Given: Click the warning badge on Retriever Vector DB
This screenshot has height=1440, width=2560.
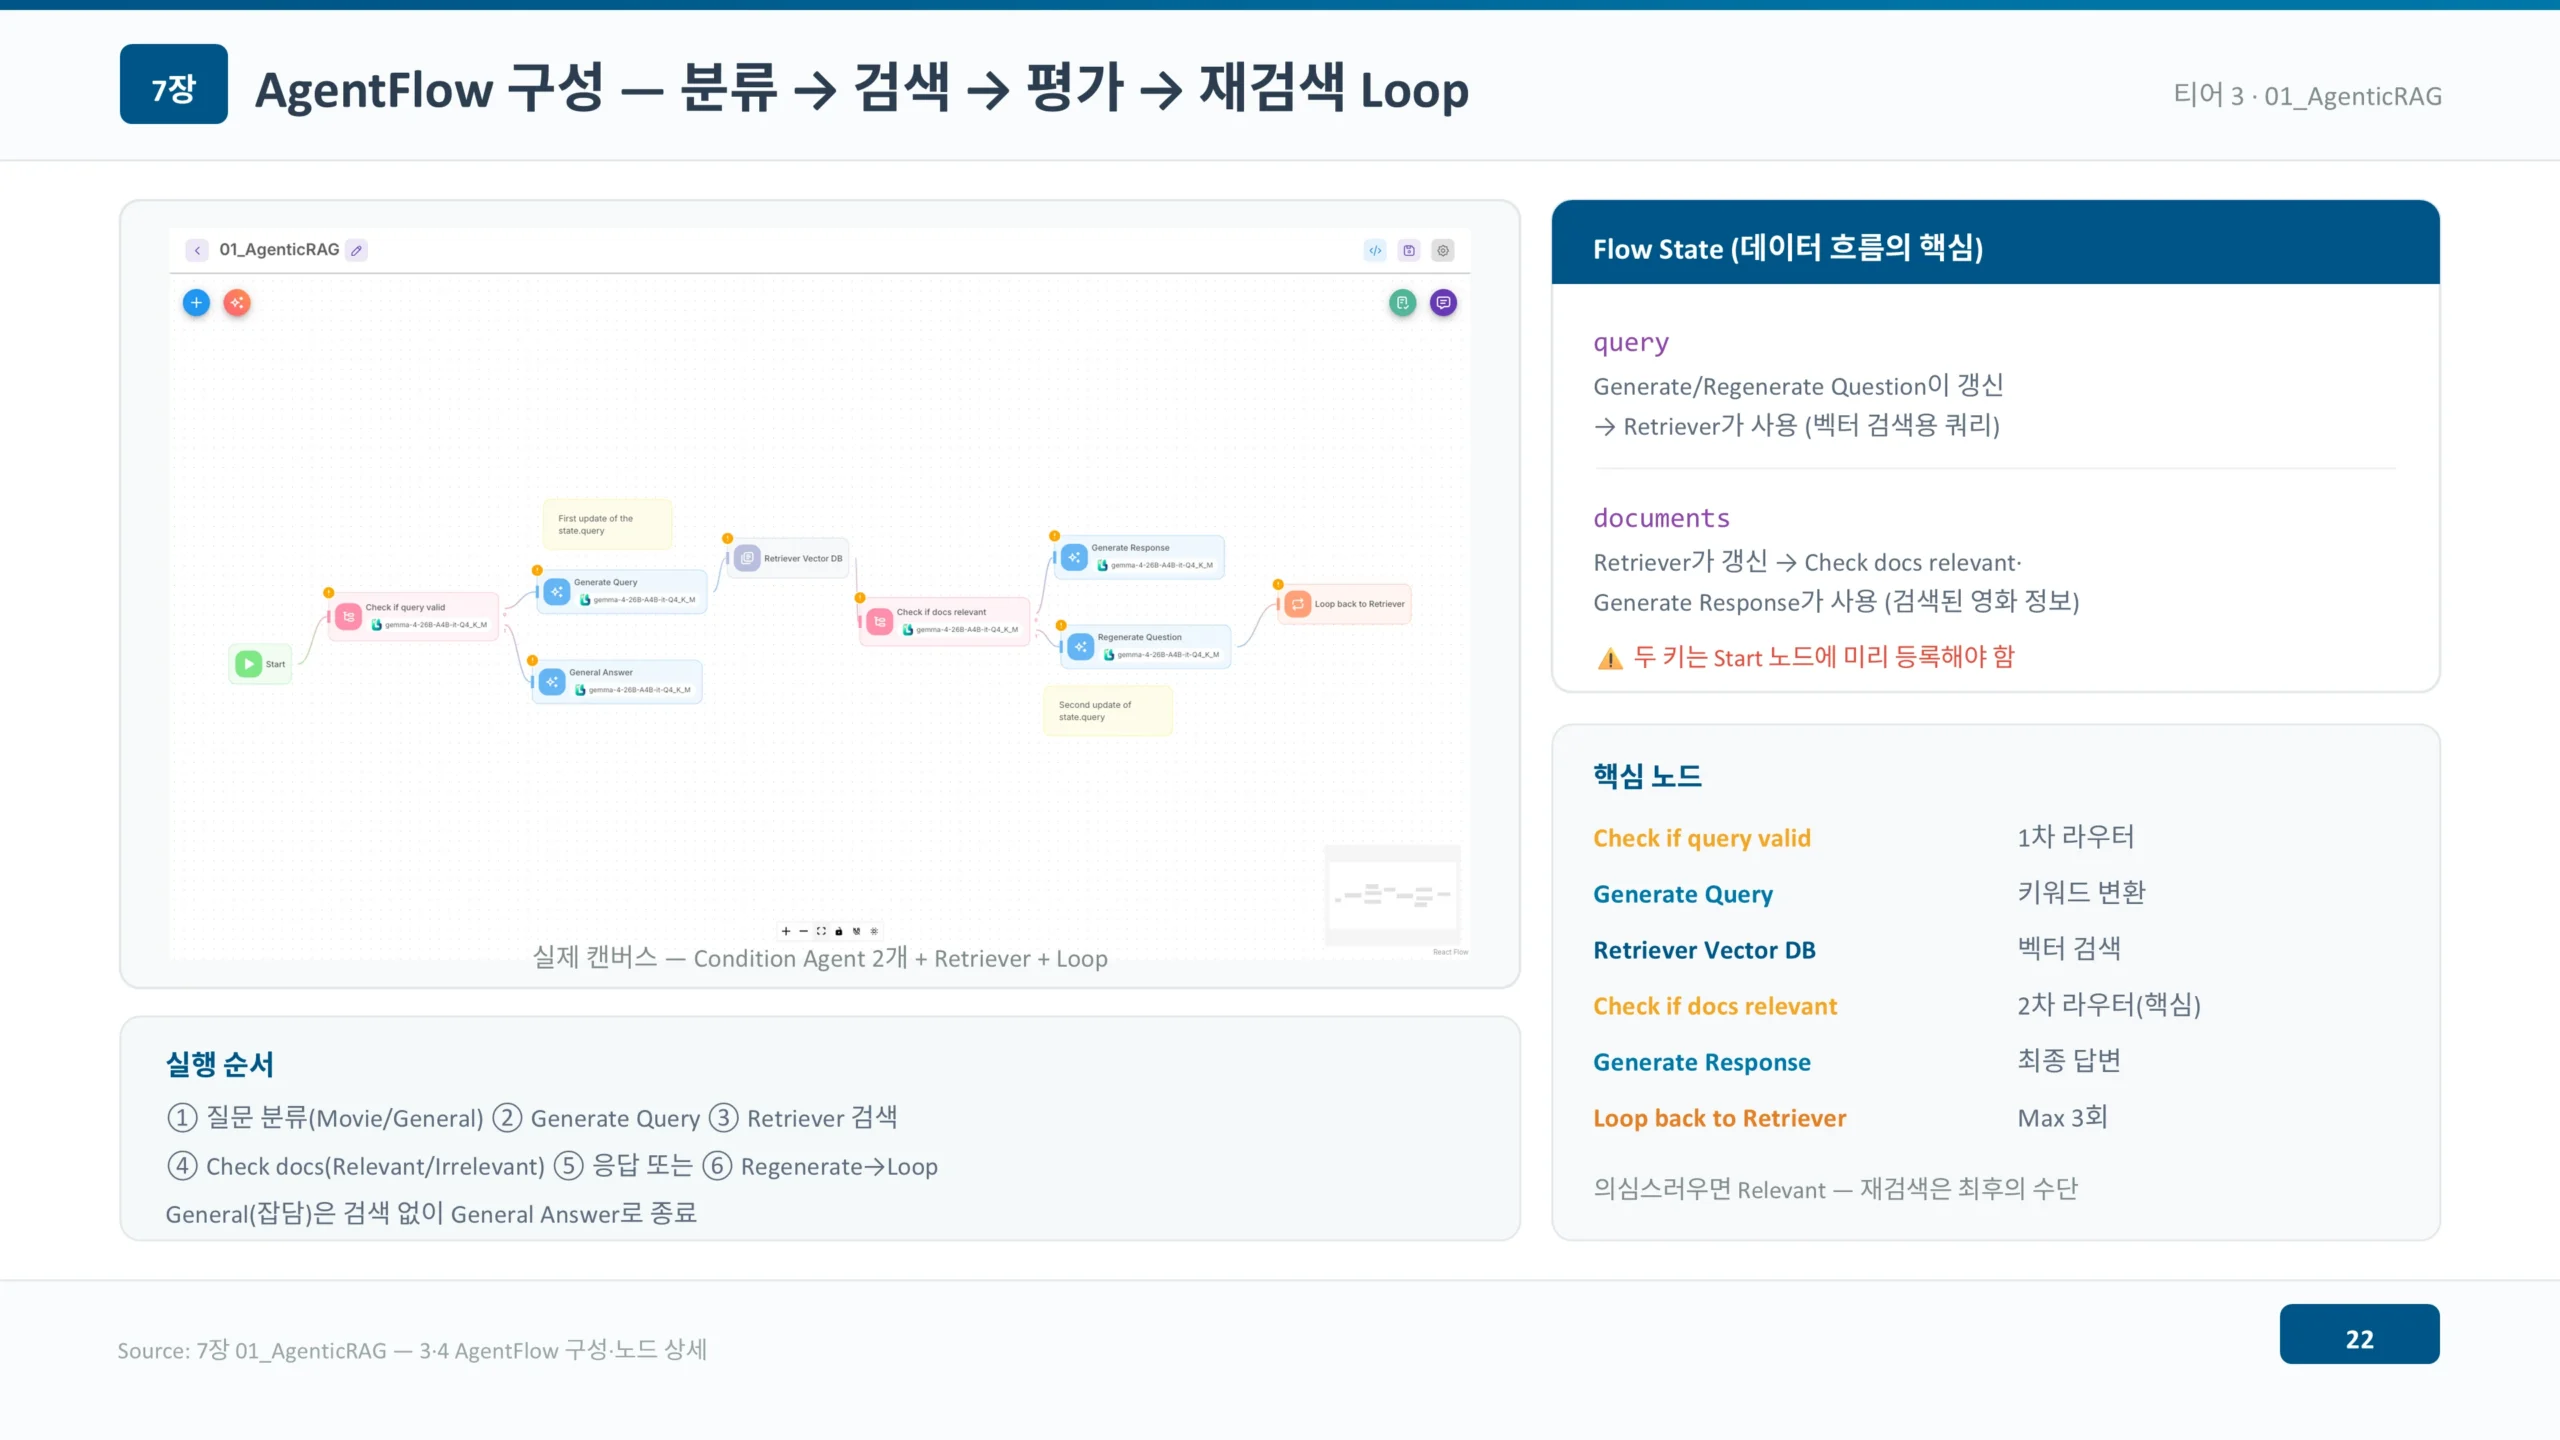Looking at the screenshot, I should click(728, 538).
